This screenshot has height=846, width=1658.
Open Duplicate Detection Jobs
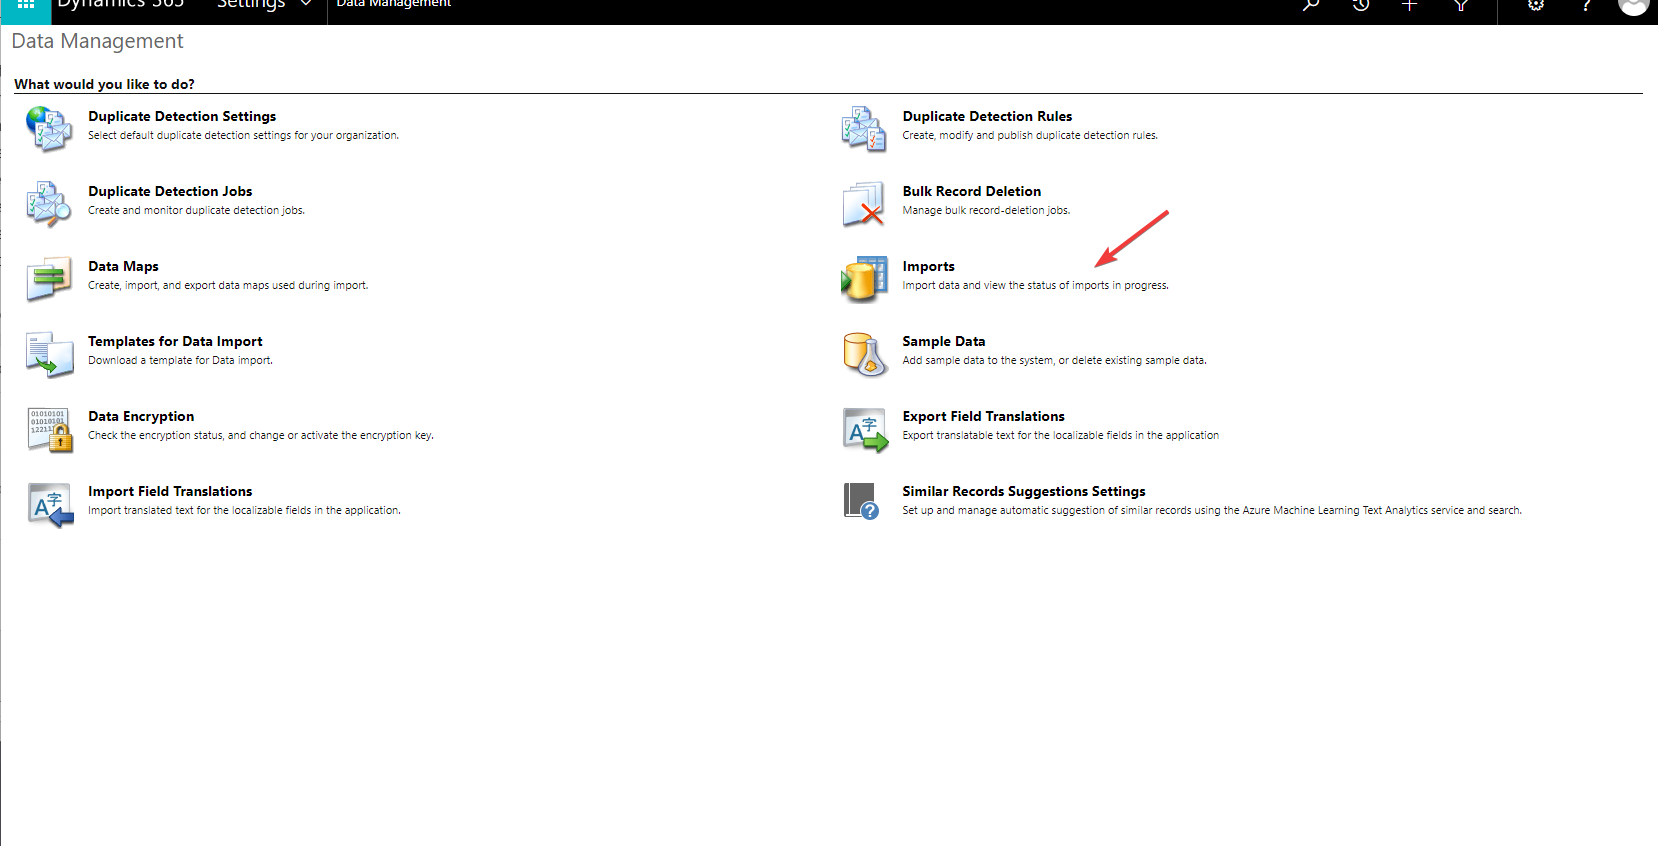point(170,191)
